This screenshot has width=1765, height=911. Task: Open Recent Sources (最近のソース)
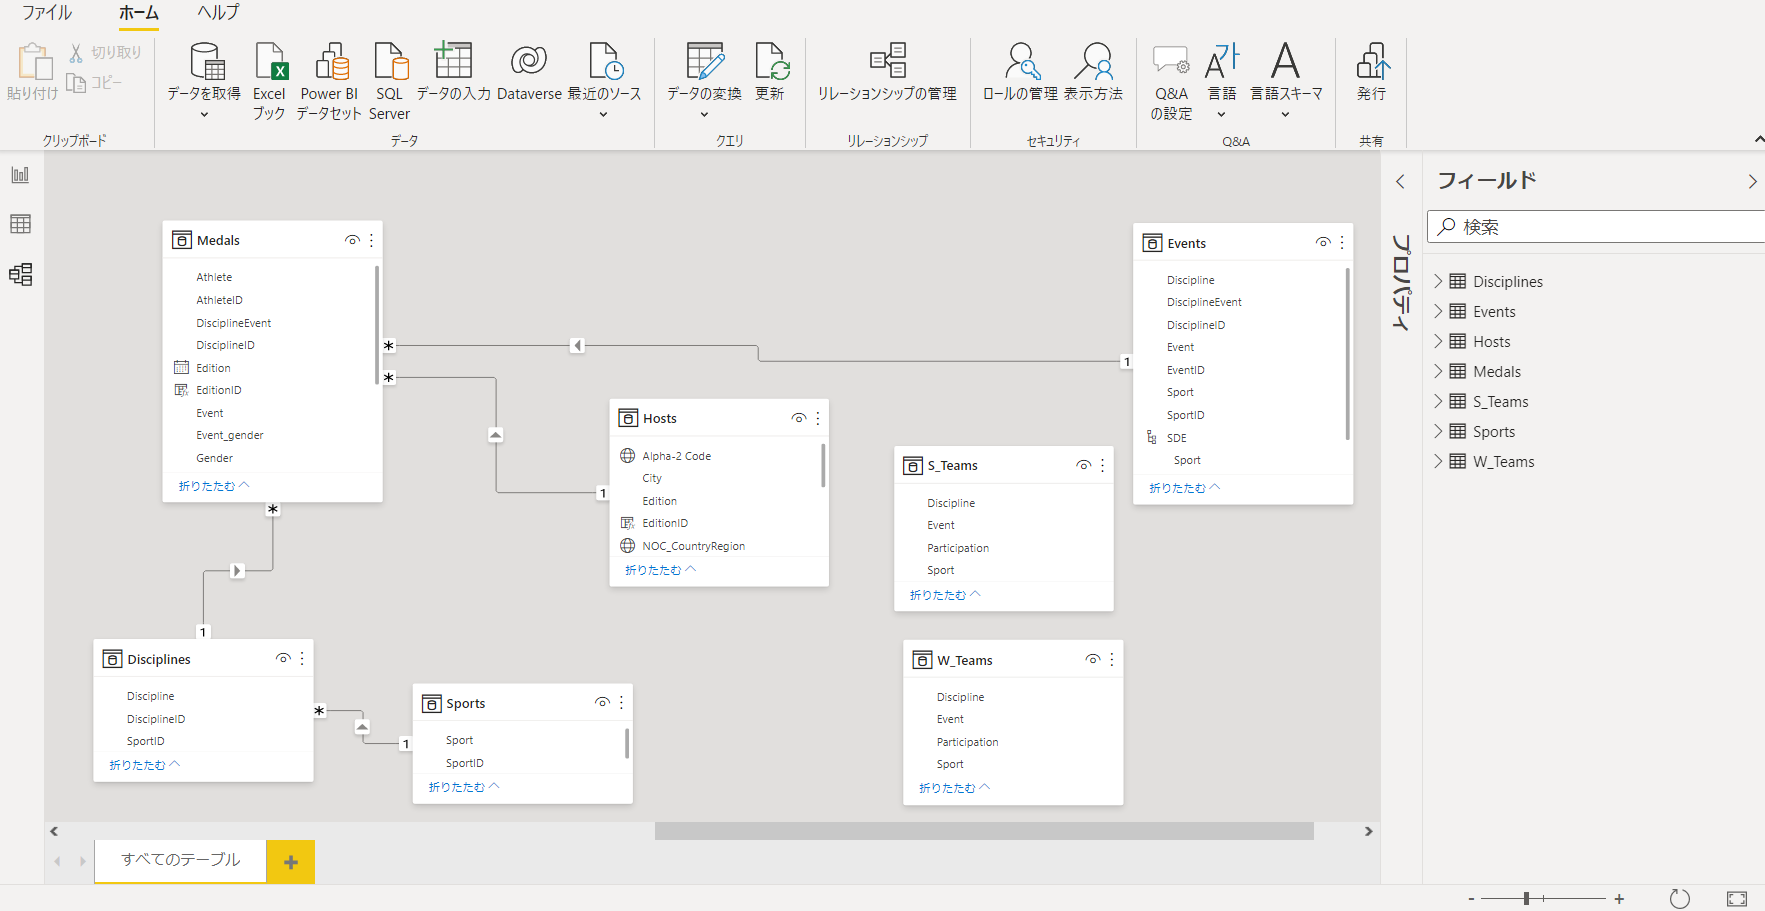pyautogui.click(x=604, y=80)
